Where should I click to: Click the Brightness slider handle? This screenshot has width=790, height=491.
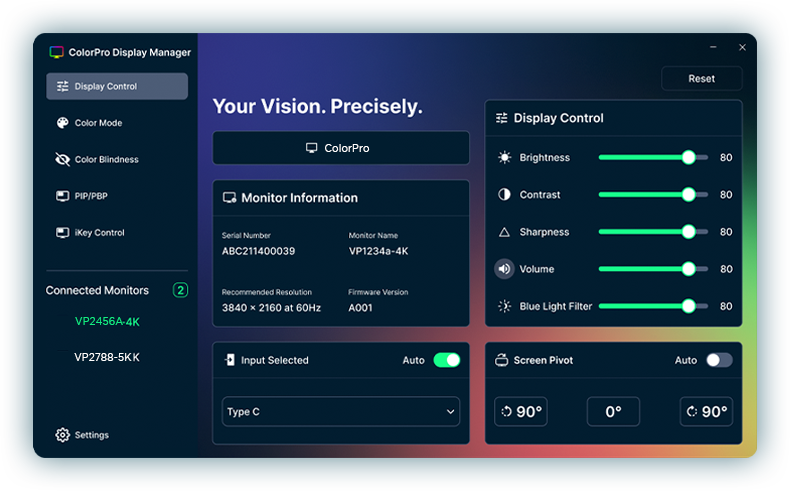(x=688, y=158)
